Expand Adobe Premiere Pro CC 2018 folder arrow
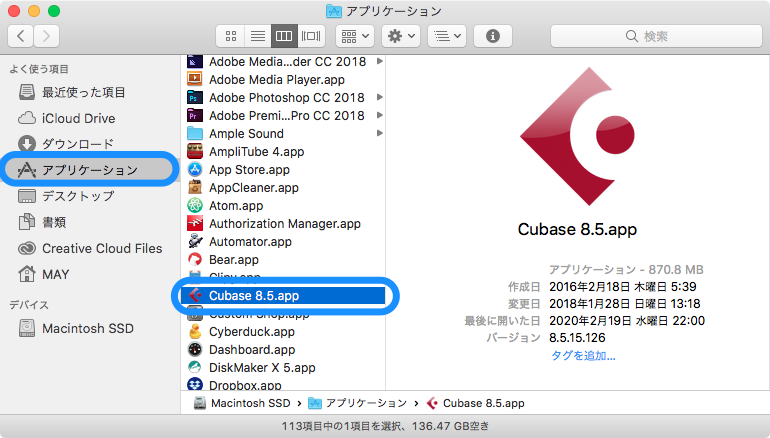 pyautogui.click(x=380, y=115)
